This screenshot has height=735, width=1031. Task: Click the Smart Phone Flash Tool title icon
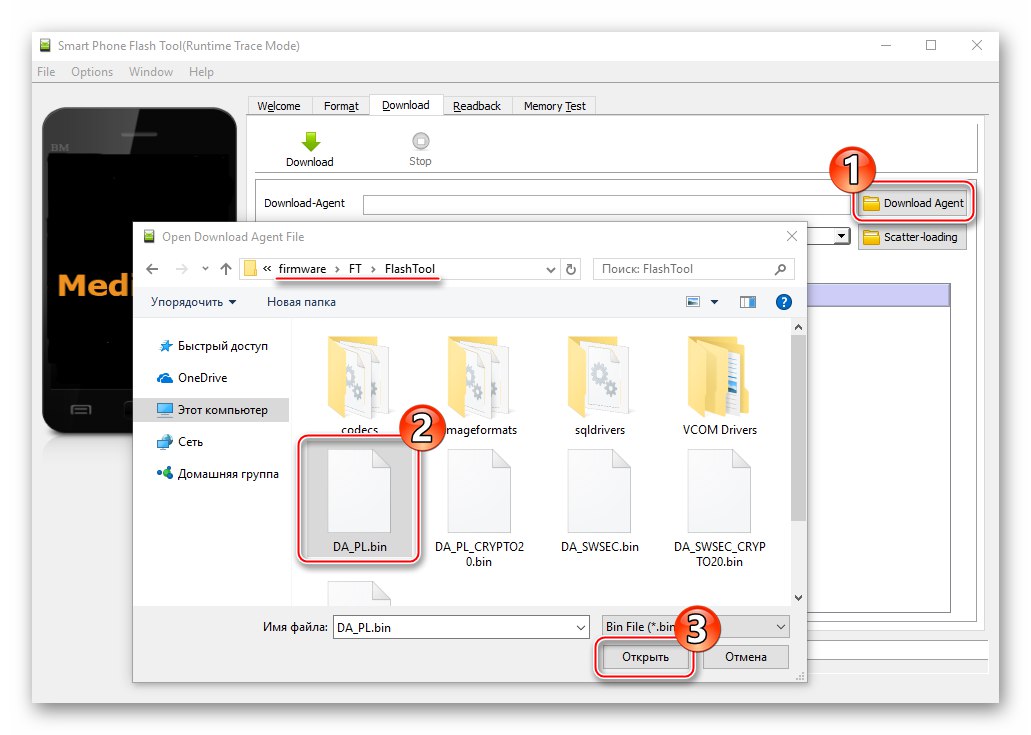click(x=45, y=45)
